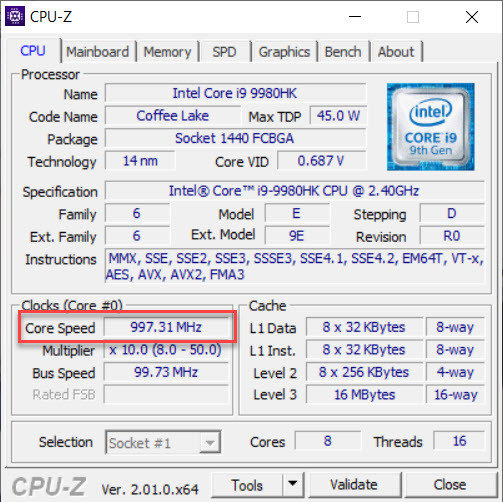Click the Tools button
Image resolution: width=503 pixels, height=502 pixels.
pyautogui.click(x=247, y=485)
